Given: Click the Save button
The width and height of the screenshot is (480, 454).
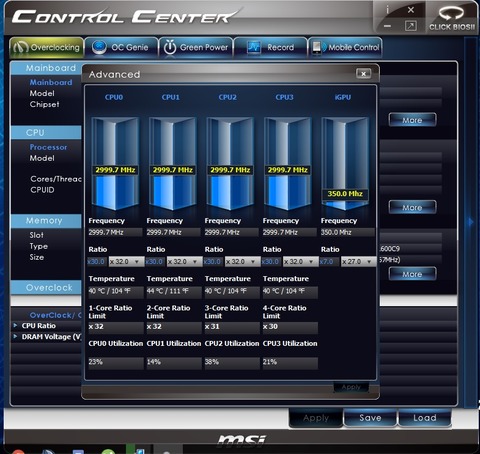Looking at the screenshot, I should click(x=370, y=418).
